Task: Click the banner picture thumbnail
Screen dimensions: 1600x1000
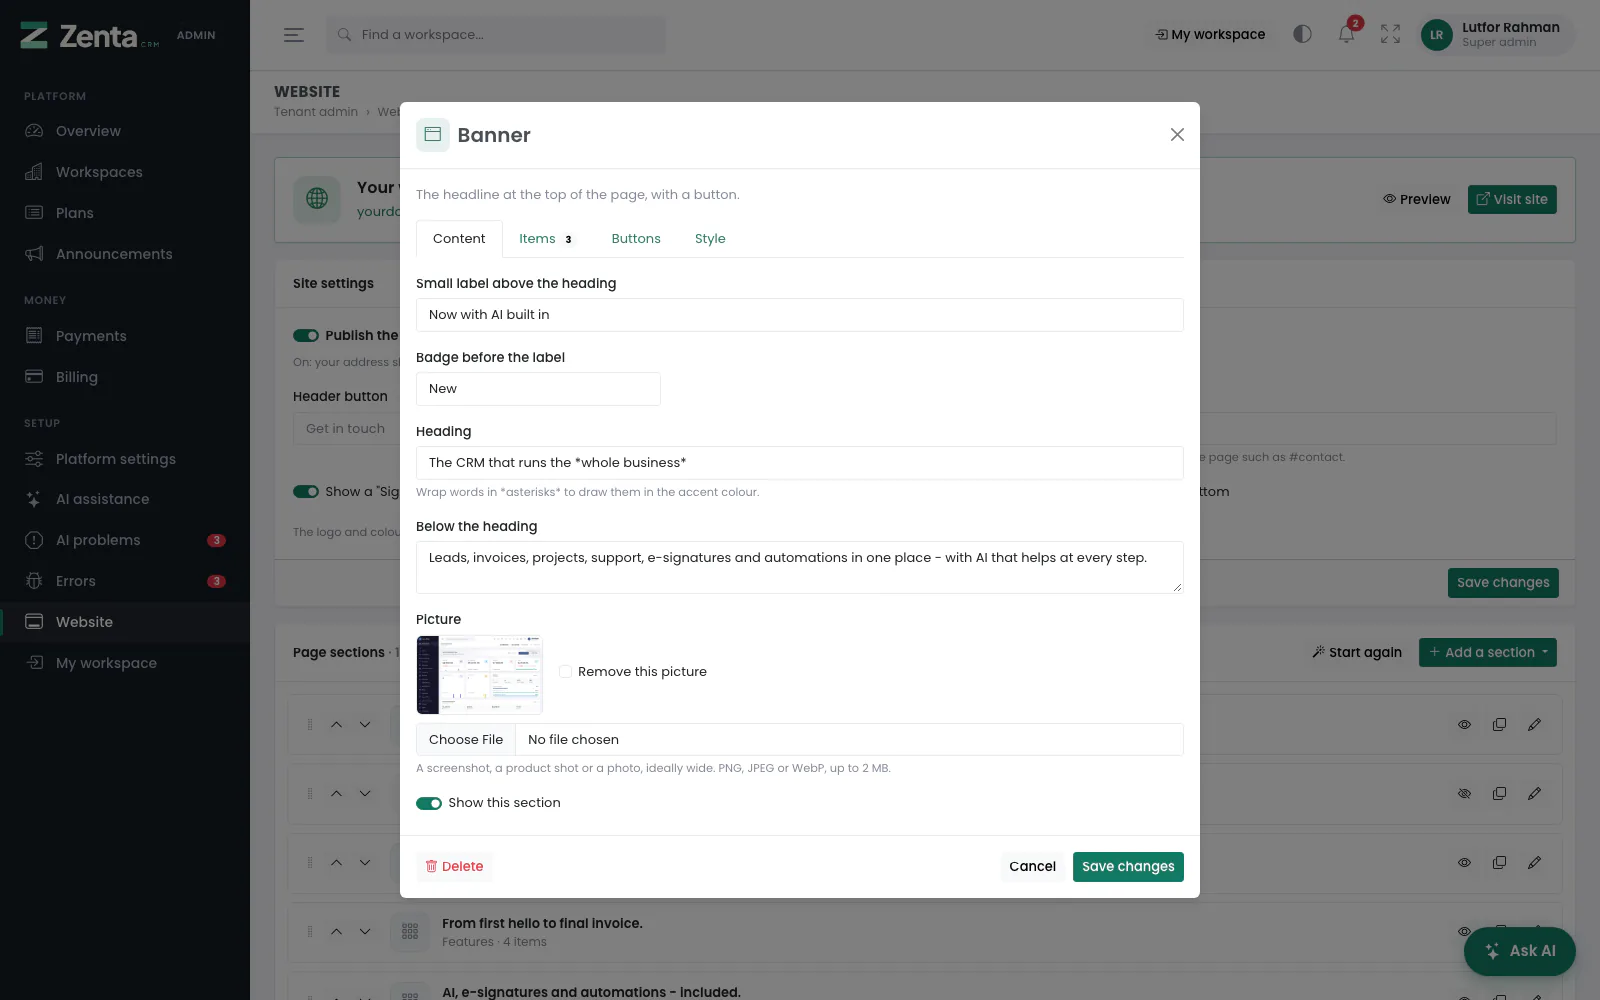Action: [479, 675]
